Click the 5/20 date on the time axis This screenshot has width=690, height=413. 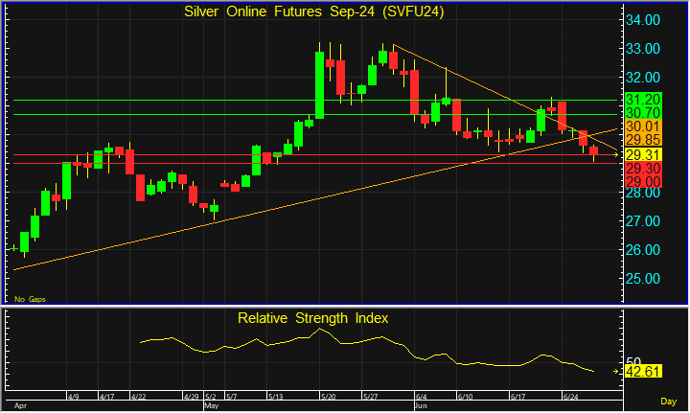coord(326,397)
